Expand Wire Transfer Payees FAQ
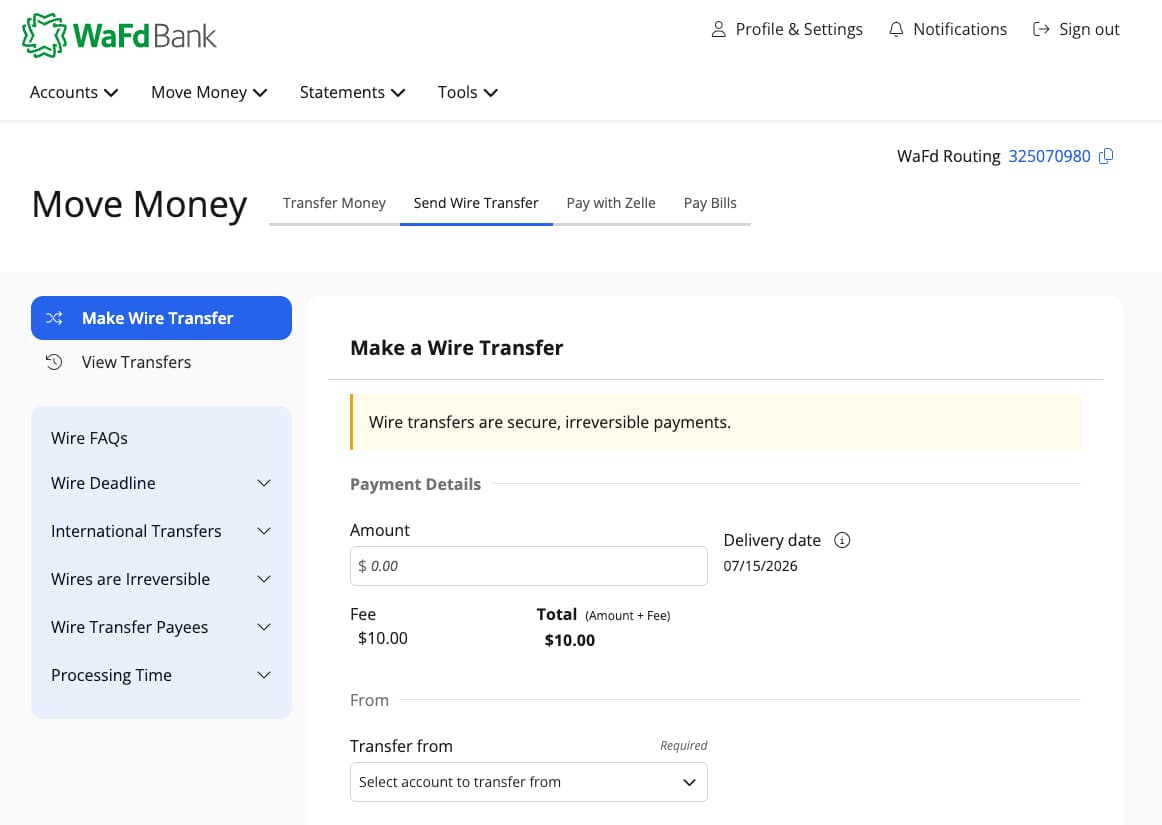This screenshot has height=825, width=1162. [162, 627]
